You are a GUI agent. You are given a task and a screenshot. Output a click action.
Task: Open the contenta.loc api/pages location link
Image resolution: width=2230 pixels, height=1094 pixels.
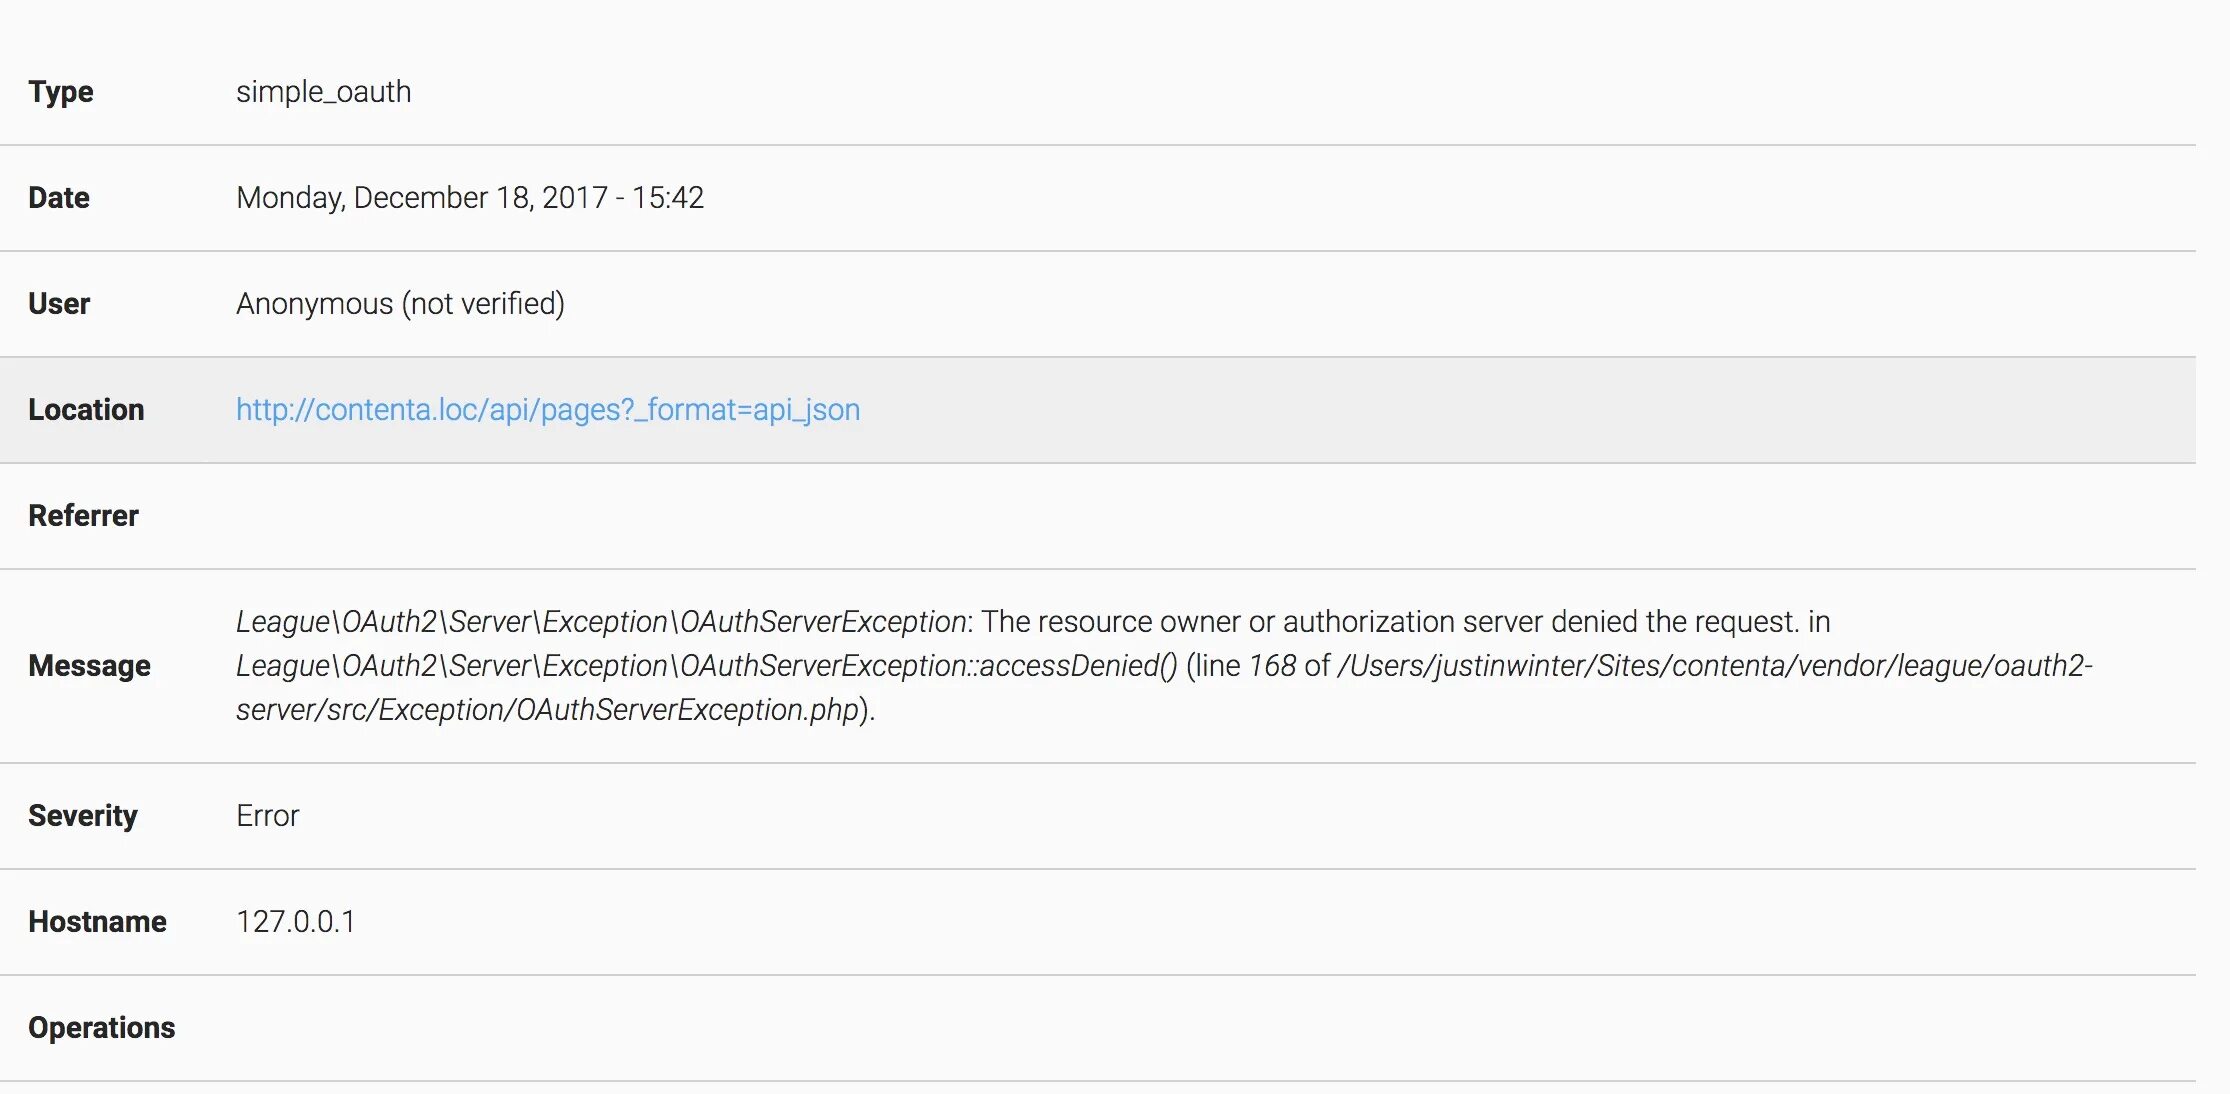tap(547, 410)
